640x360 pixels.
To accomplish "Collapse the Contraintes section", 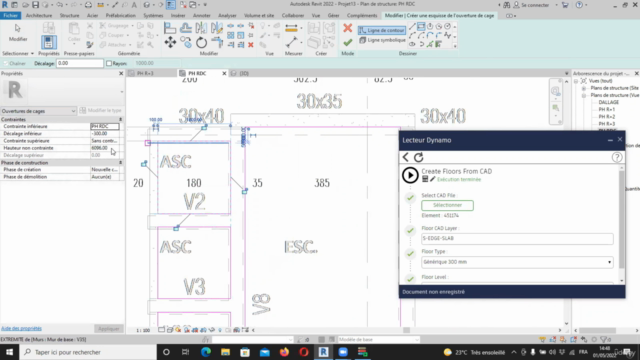I will [x=120, y=120].
